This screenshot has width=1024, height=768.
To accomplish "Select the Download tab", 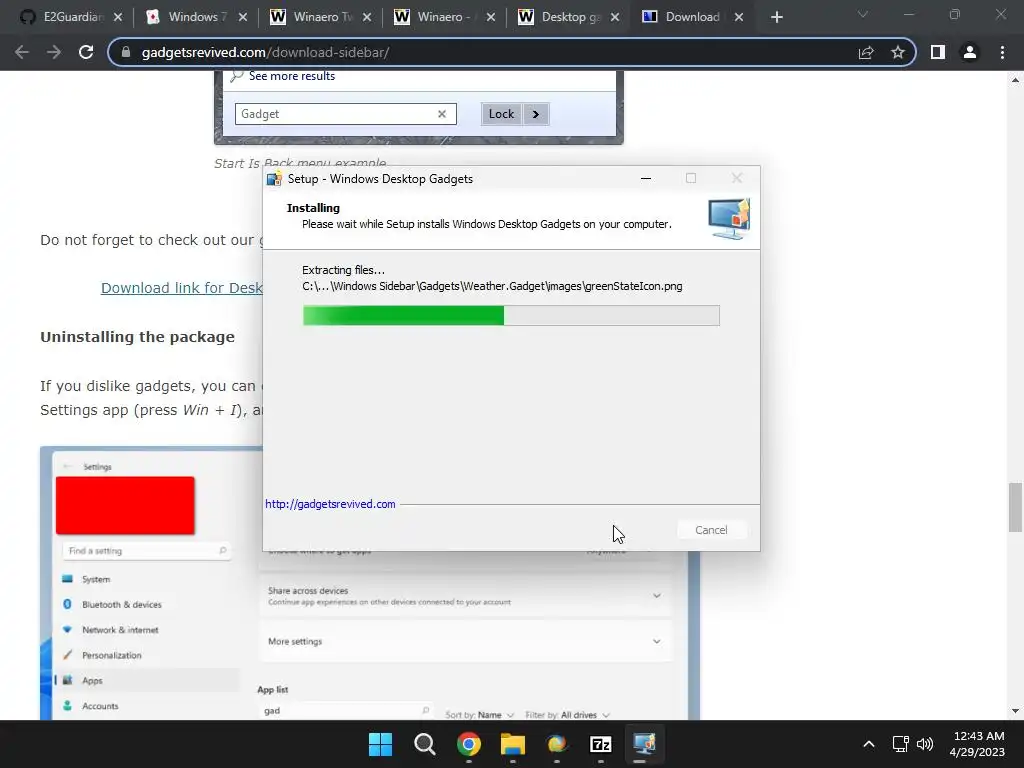I will point(692,17).
